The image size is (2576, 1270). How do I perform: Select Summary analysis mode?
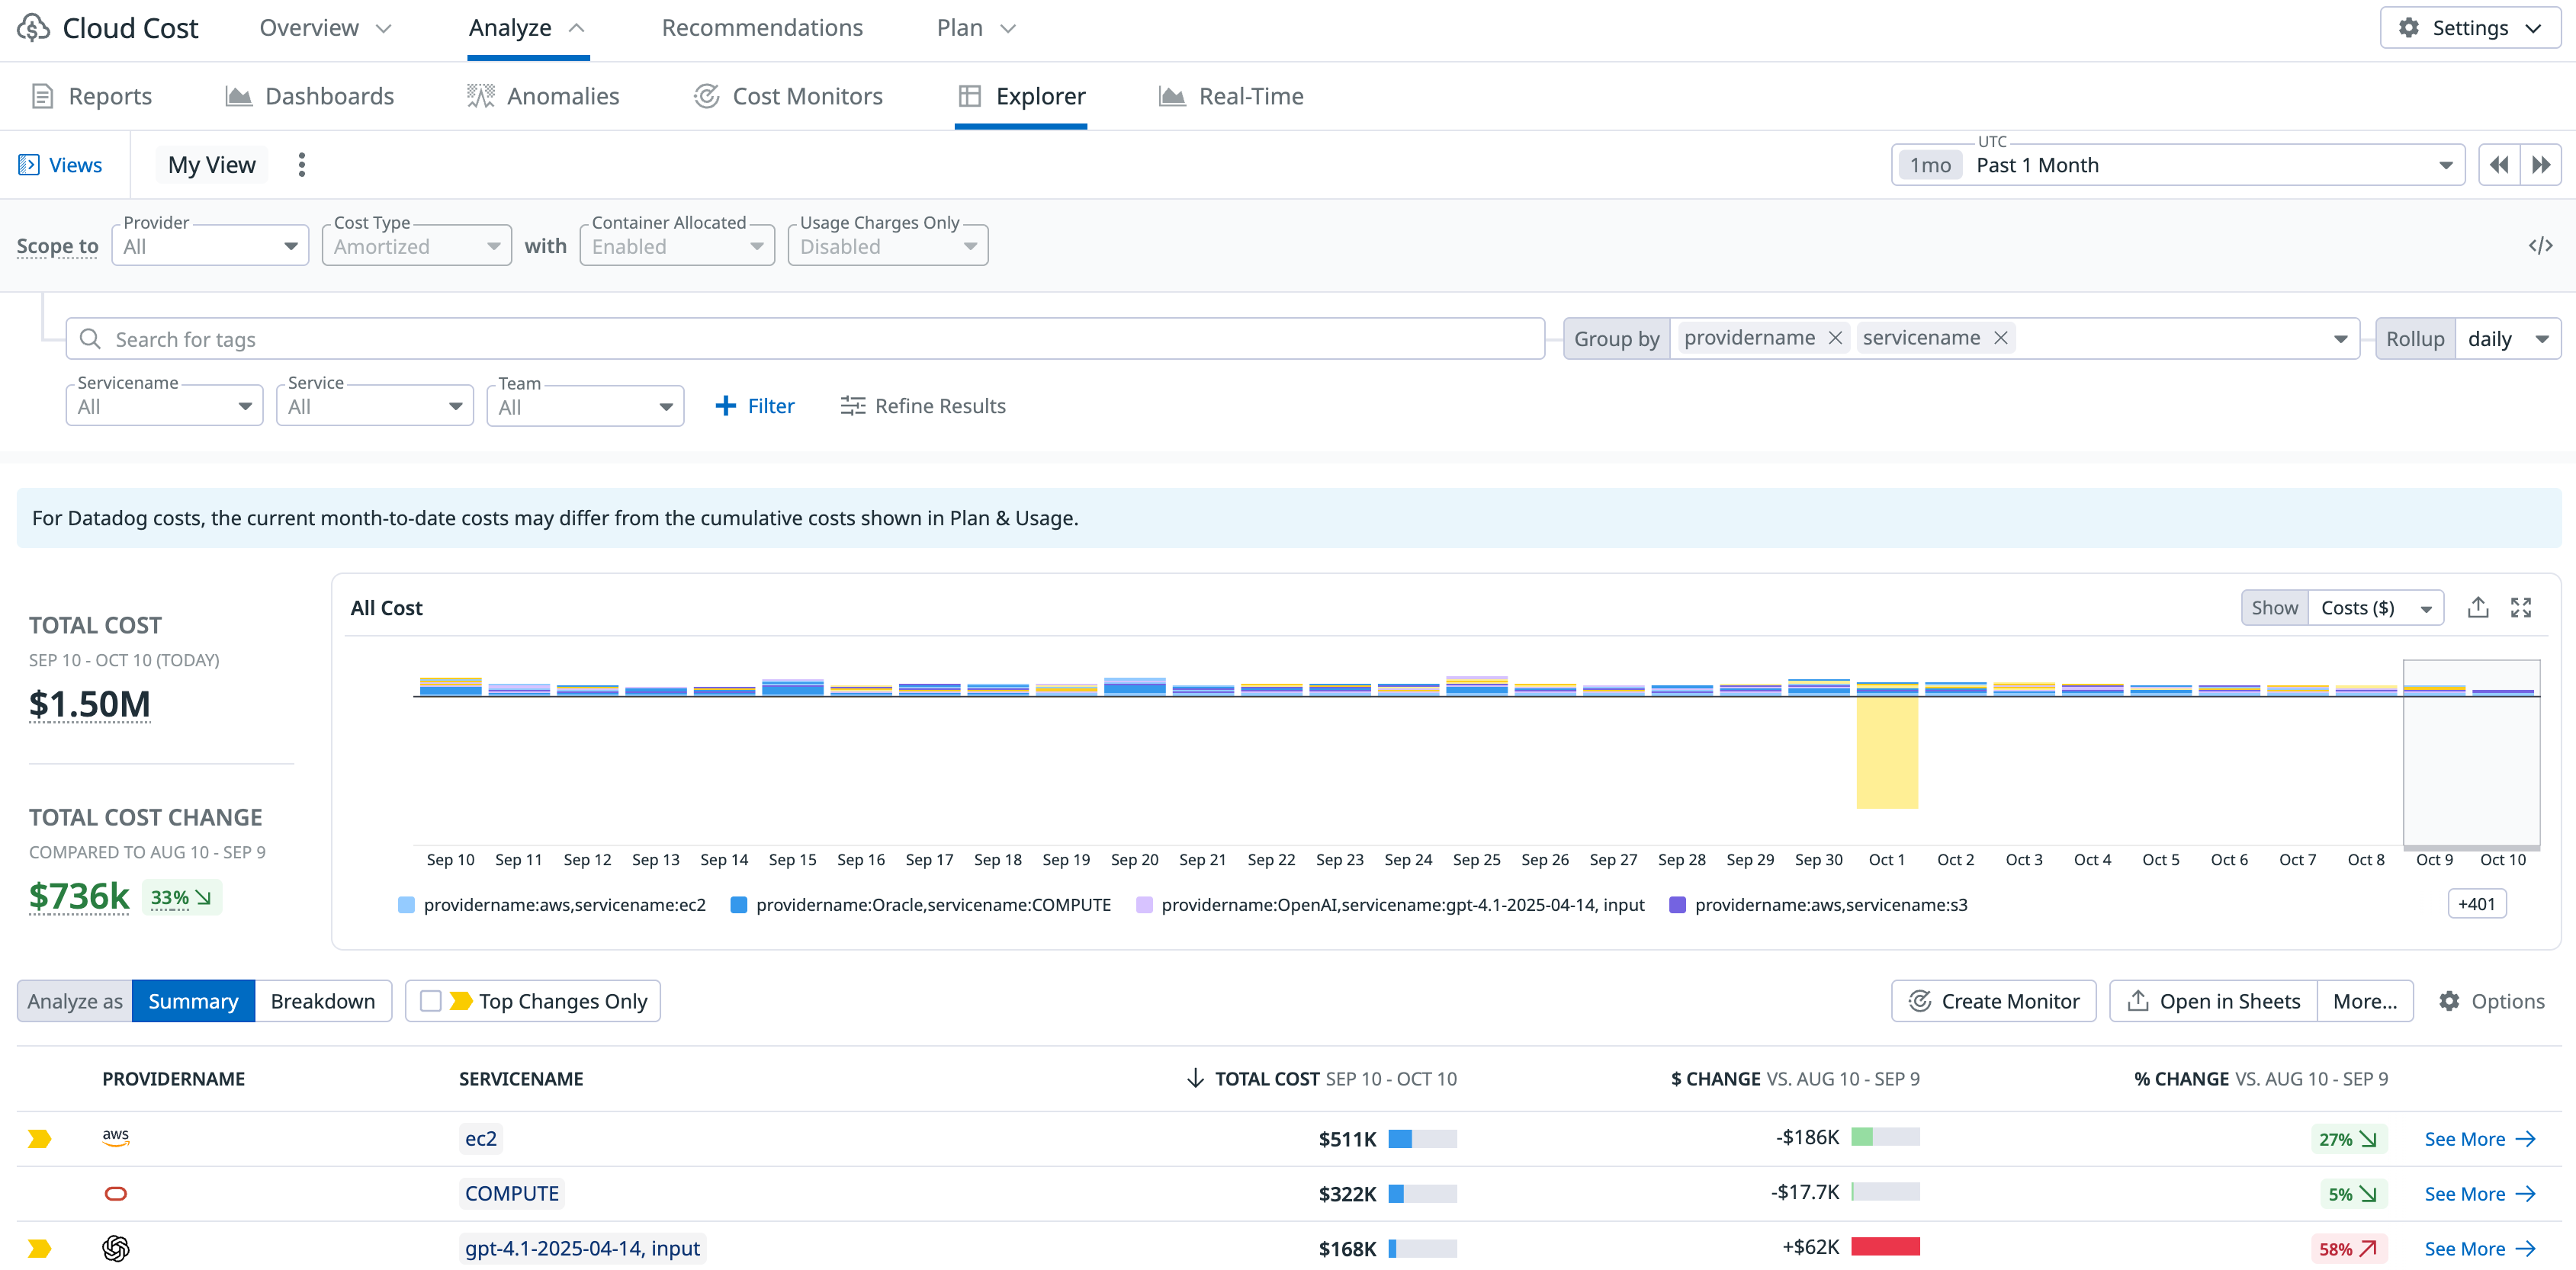pyautogui.click(x=193, y=1001)
